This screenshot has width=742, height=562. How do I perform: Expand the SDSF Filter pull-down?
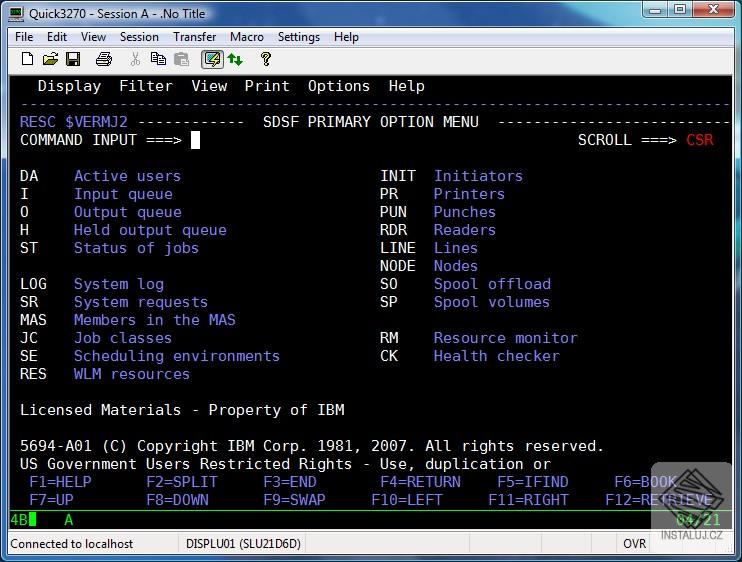(145, 86)
